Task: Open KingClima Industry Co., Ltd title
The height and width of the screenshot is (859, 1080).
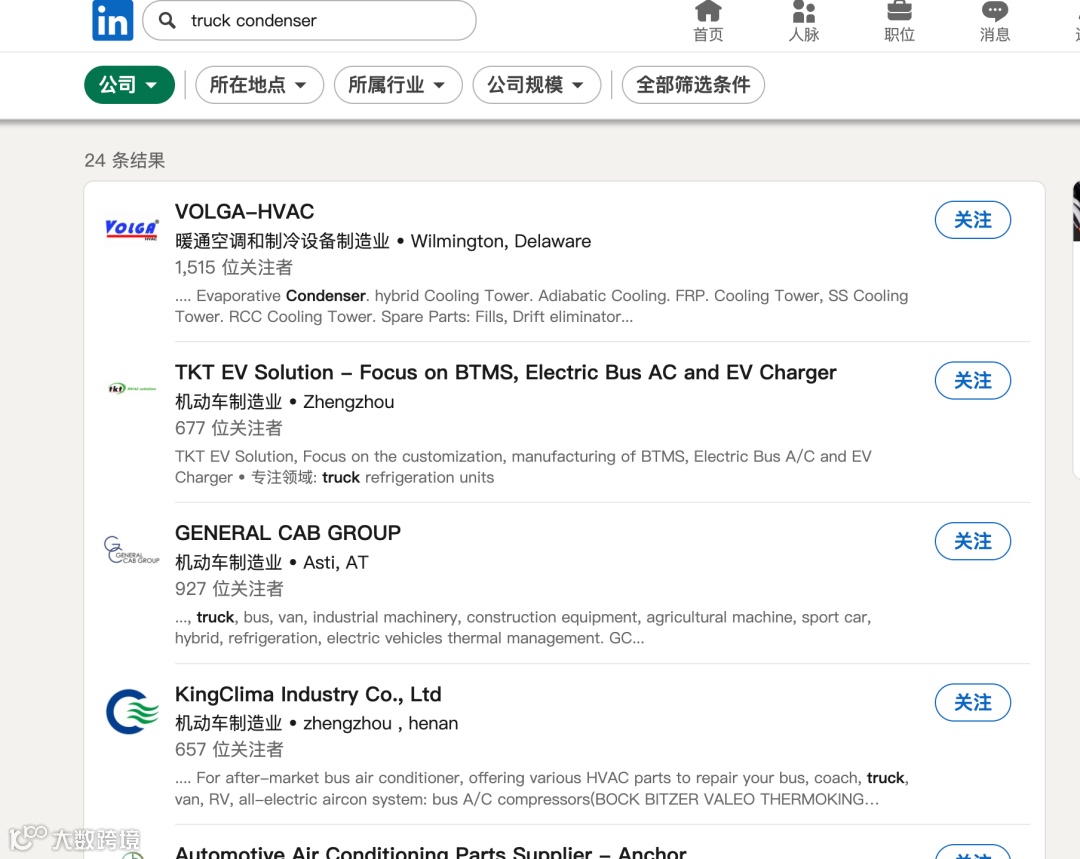Action: pyautogui.click(x=308, y=694)
